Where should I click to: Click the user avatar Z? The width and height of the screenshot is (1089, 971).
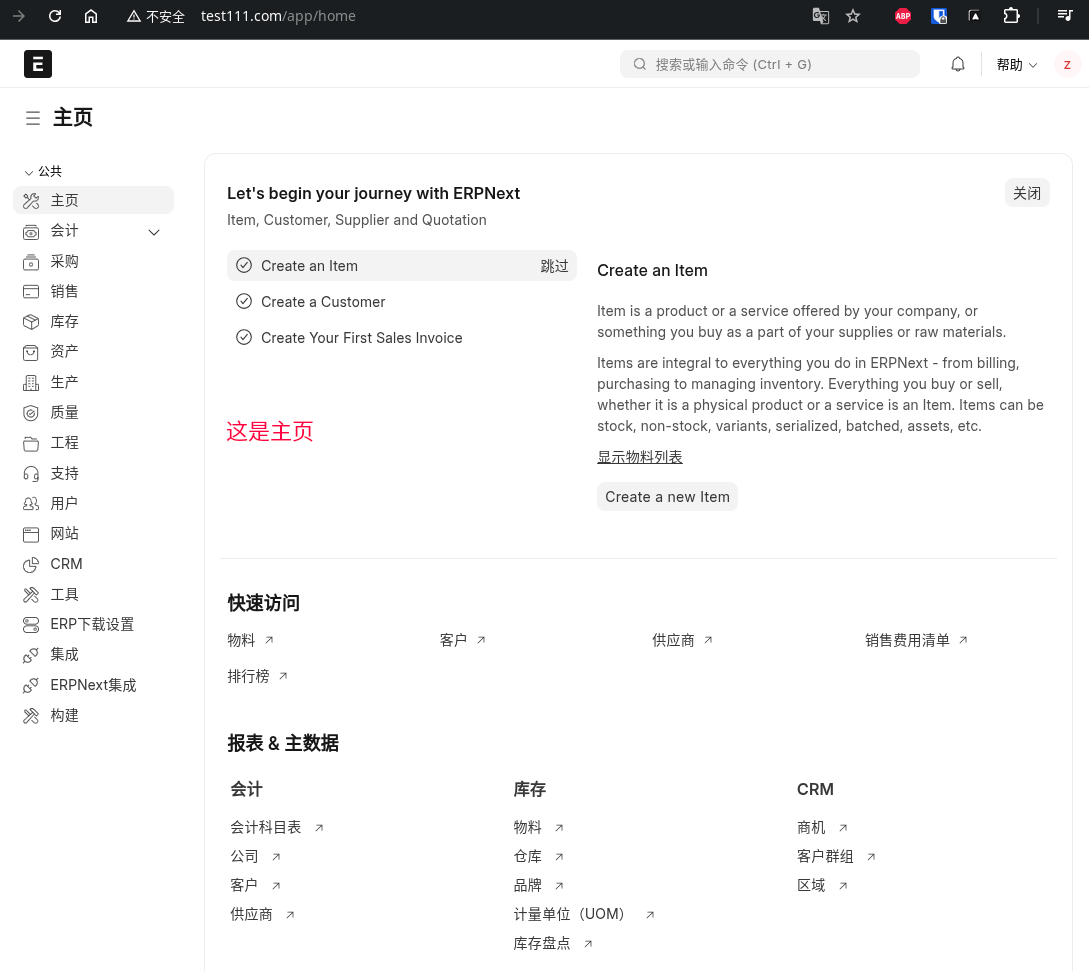coord(1067,65)
